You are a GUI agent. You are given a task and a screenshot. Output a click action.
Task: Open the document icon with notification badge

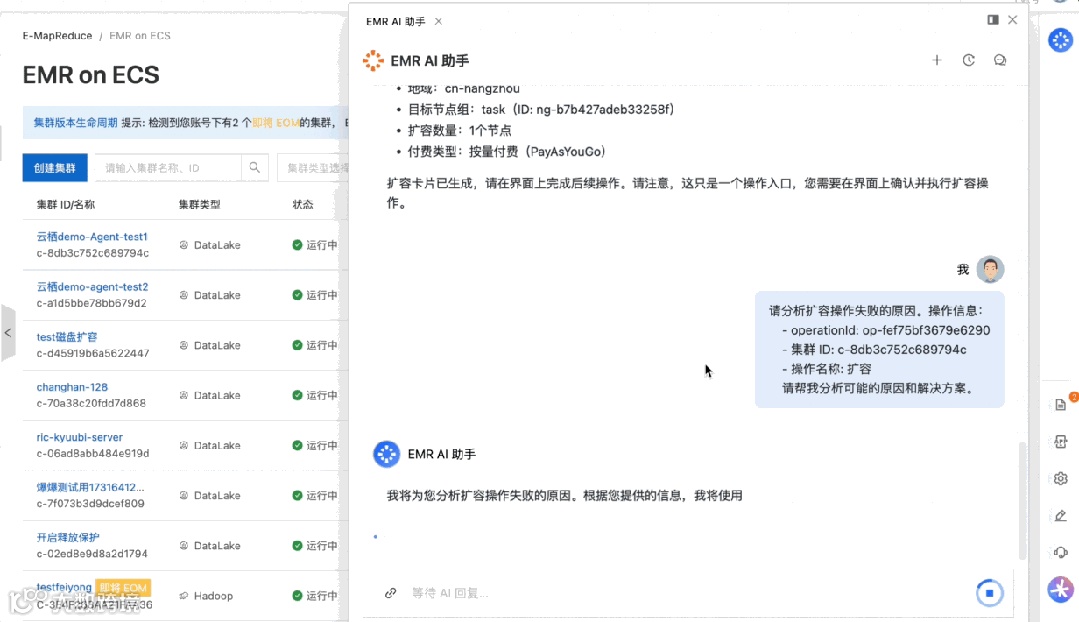pyautogui.click(x=1060, y=405)
